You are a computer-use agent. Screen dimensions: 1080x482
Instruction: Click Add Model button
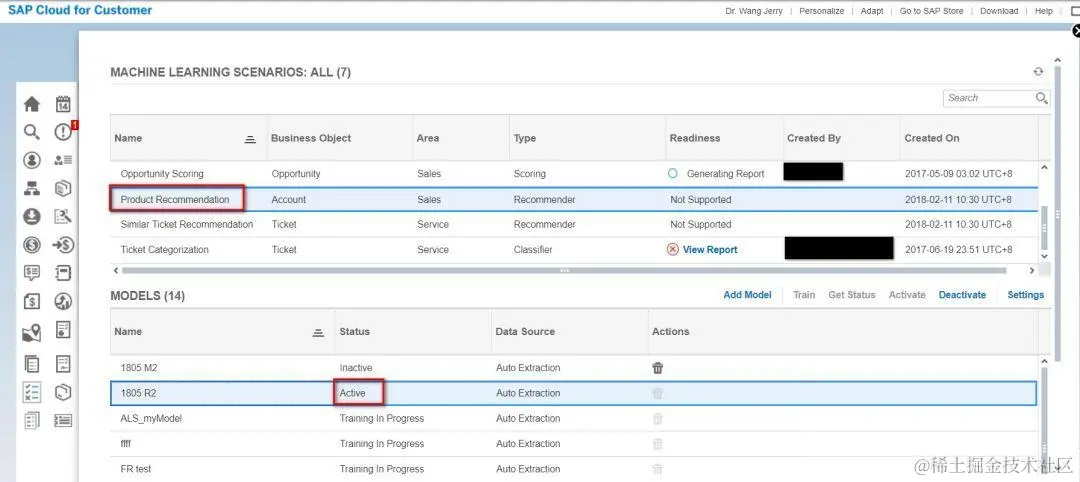click(x=747, y=295)
